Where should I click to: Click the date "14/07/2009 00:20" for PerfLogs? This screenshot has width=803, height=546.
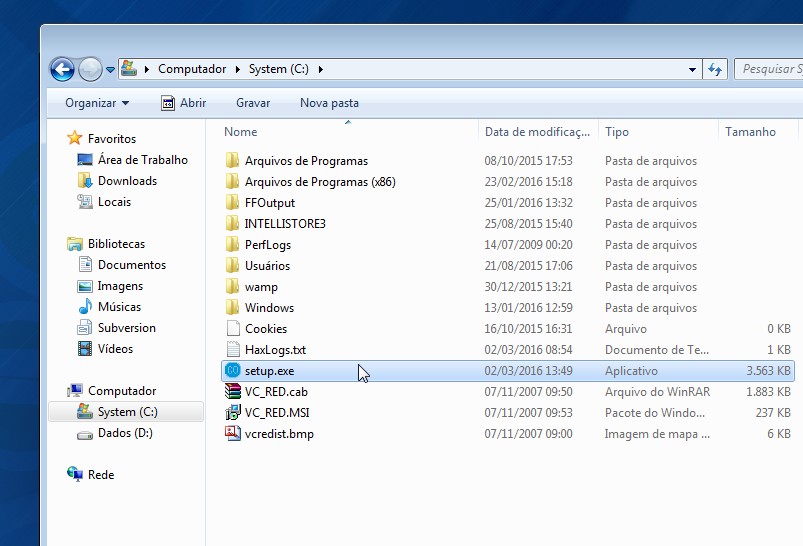[529, 245]
